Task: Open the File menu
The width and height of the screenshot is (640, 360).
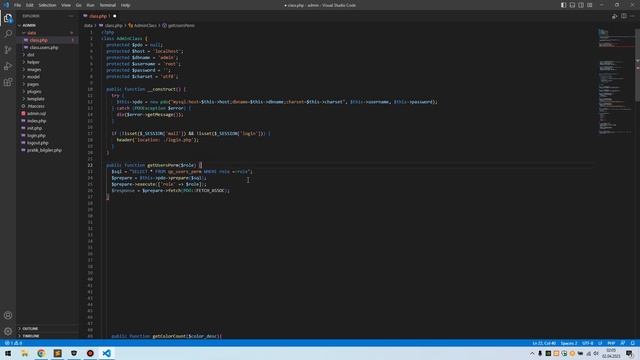Action: click(x=17, y=5)
